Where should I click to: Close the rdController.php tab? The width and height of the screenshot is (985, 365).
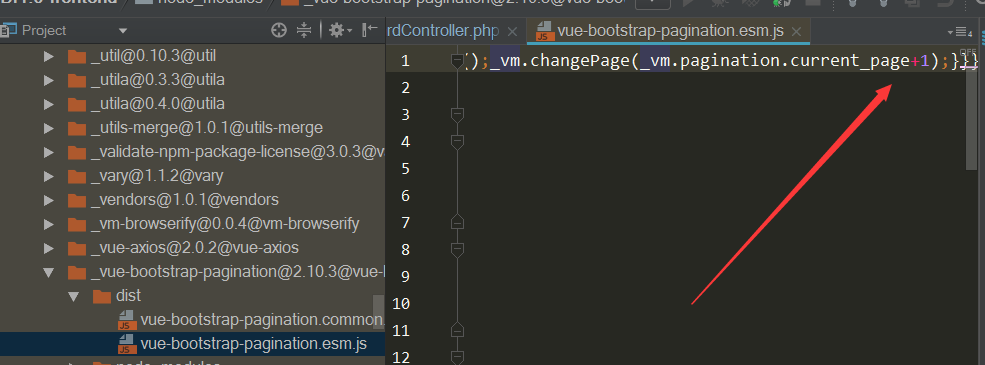point(512,31)
